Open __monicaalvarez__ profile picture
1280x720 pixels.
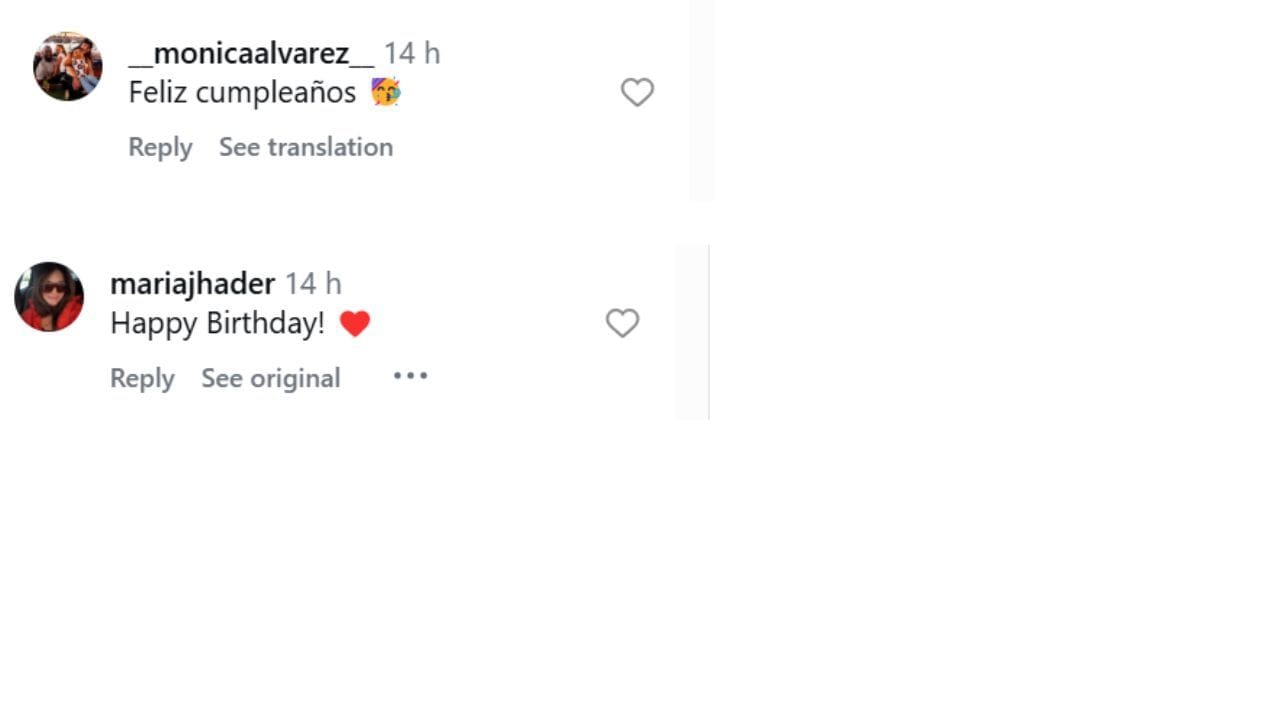[68, 67]
